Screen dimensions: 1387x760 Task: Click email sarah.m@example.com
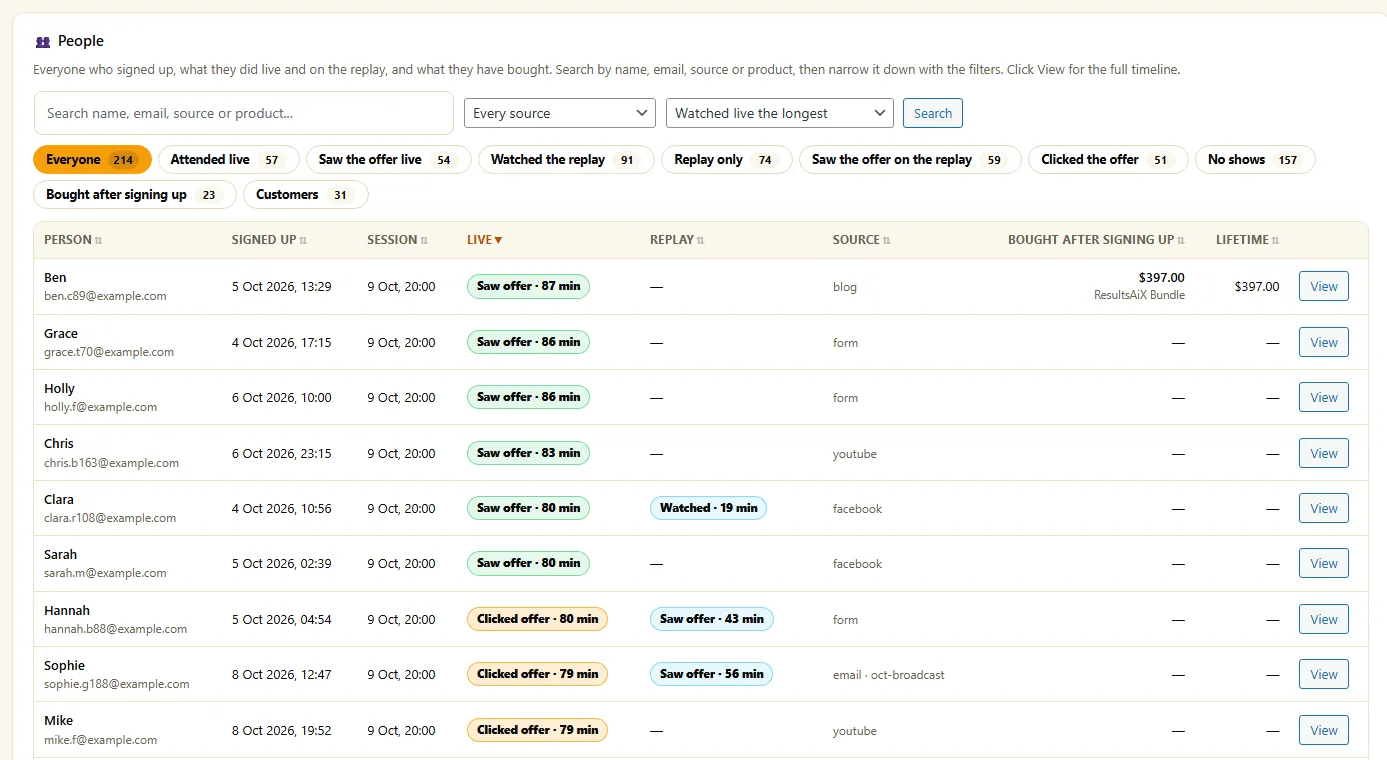coord(105,573)
